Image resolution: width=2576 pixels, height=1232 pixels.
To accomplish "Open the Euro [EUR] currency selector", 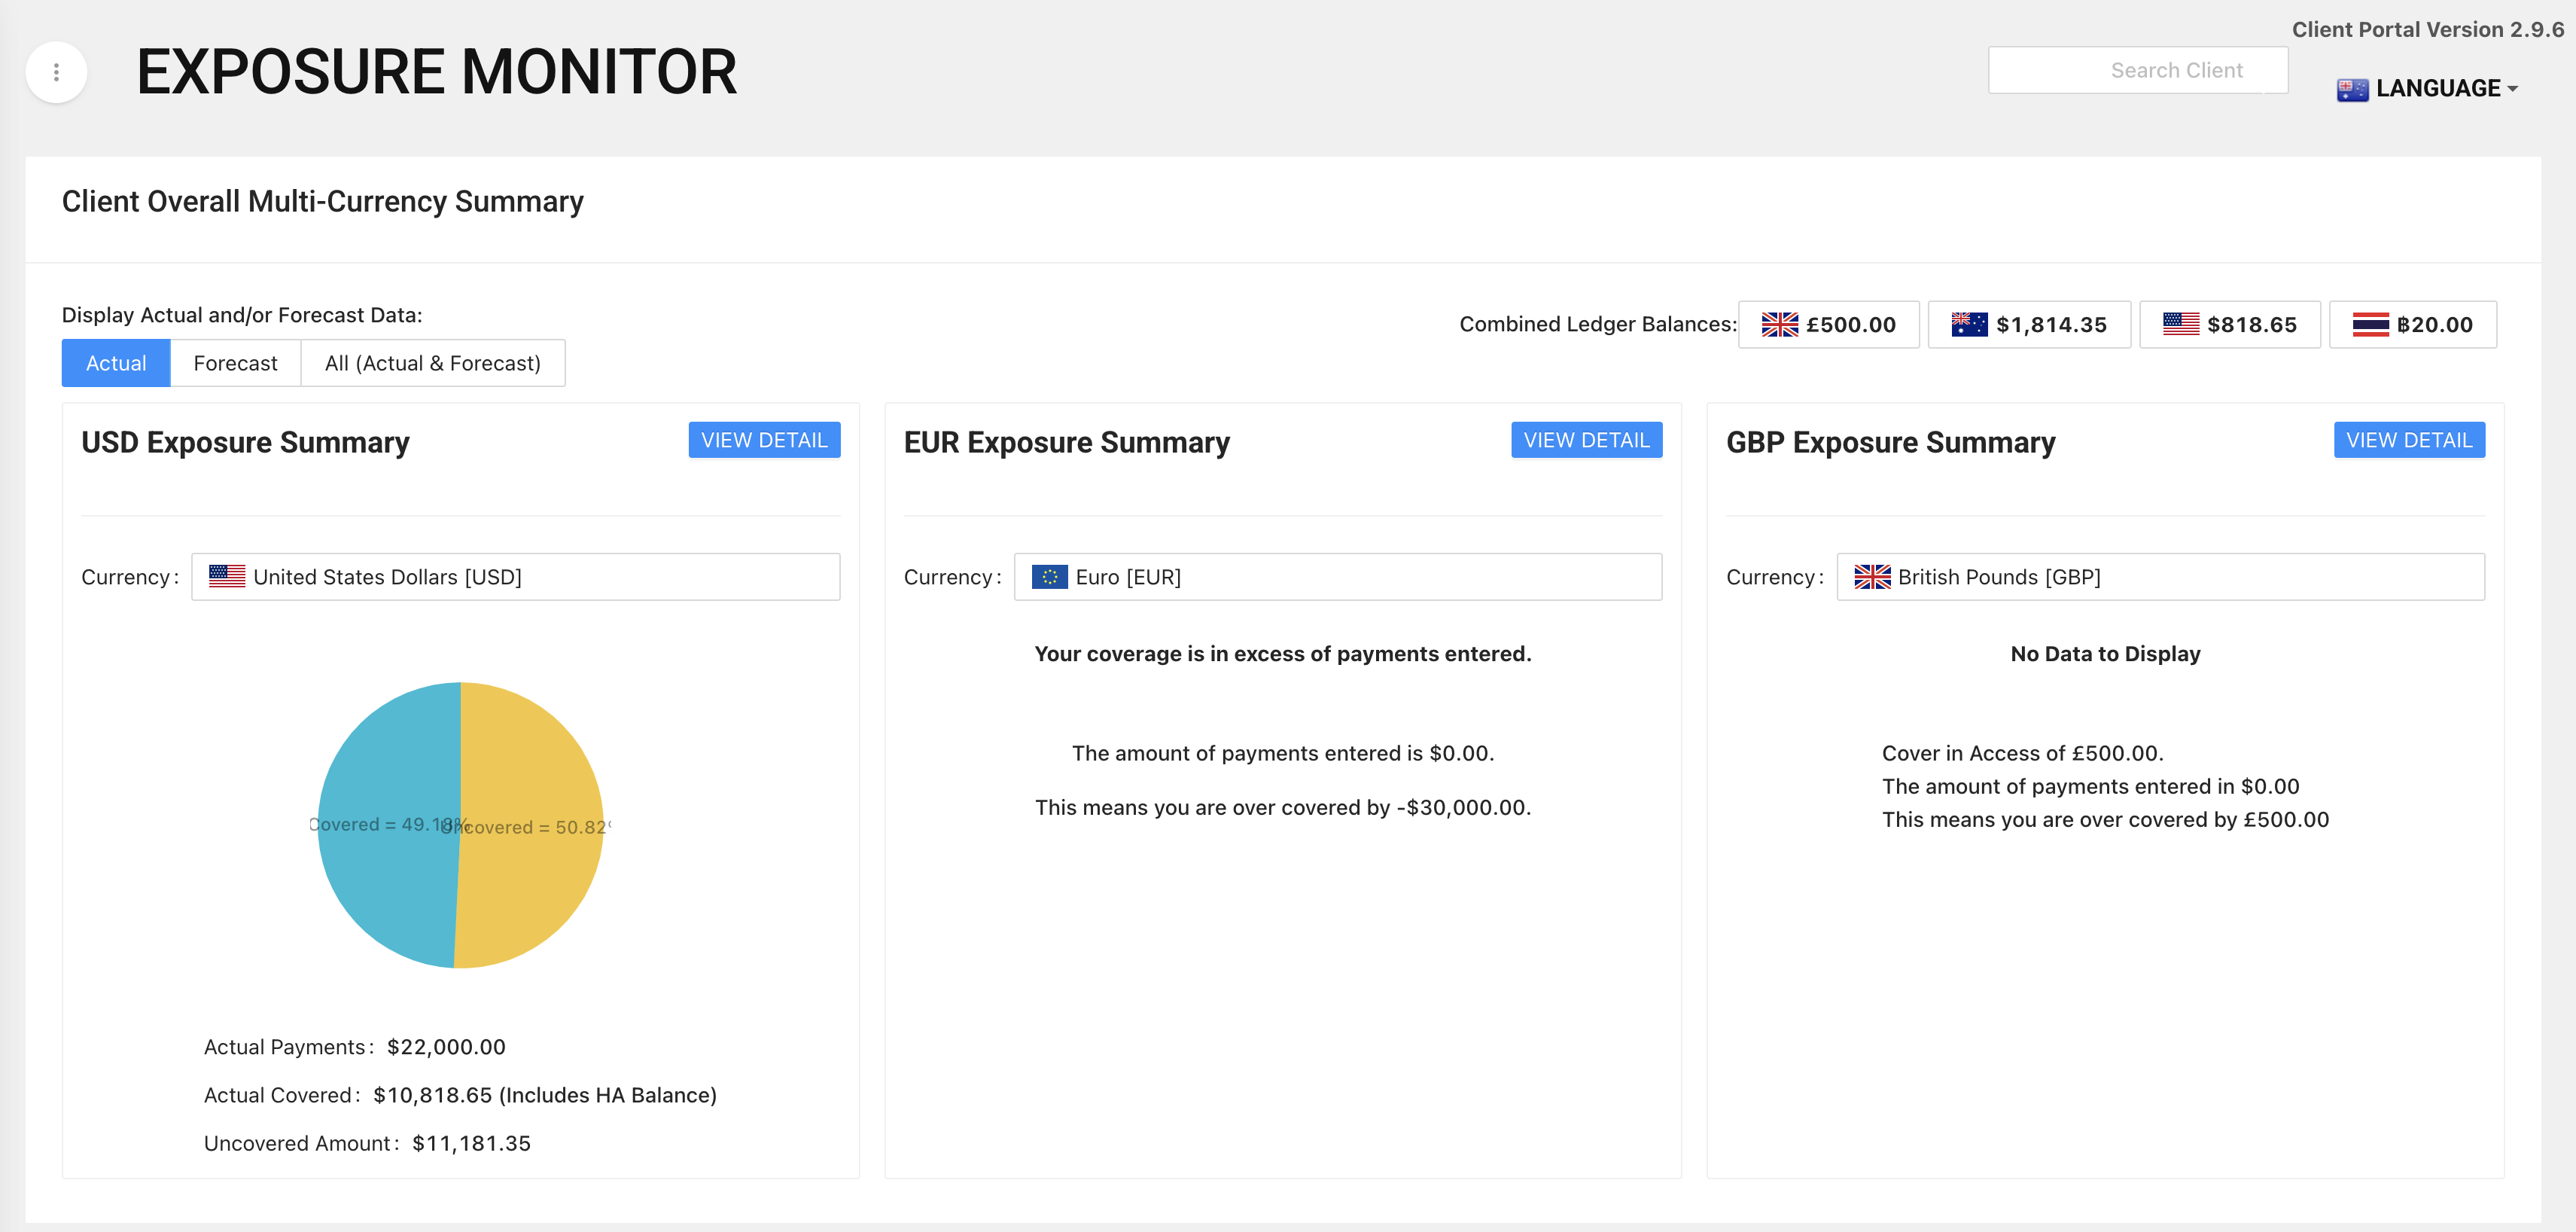I will pos(1337,577).
